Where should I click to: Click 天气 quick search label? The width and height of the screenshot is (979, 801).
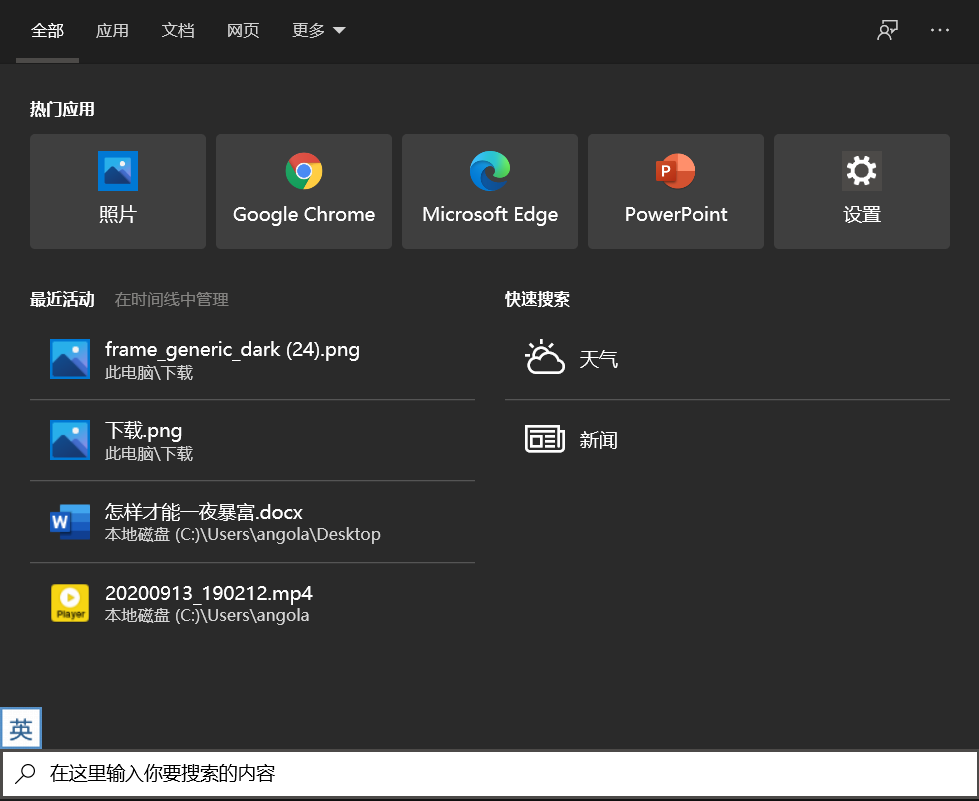(x=598, y=359)
